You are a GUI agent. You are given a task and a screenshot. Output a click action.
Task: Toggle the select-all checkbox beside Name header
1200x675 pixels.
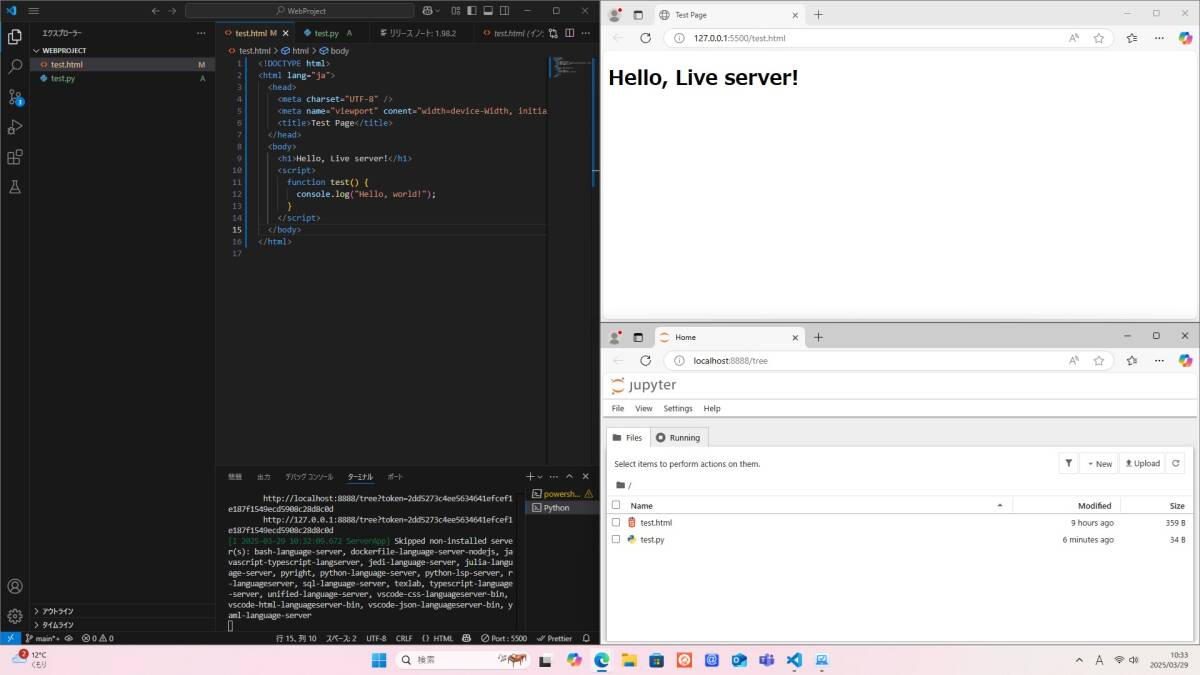616,505
